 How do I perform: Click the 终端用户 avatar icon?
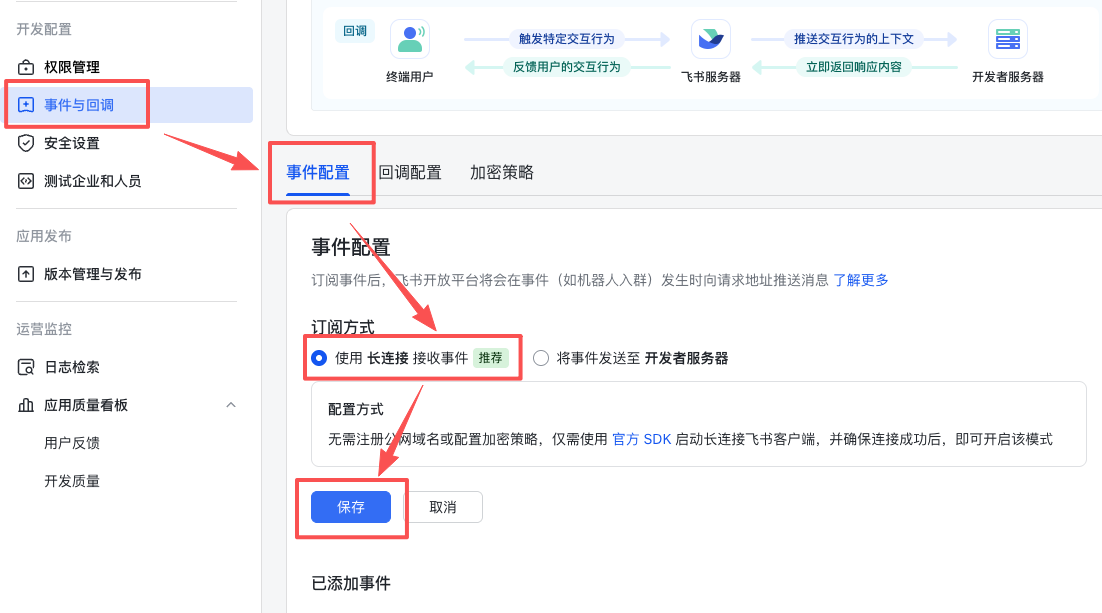pyautogui.click(x=409, y=39)
